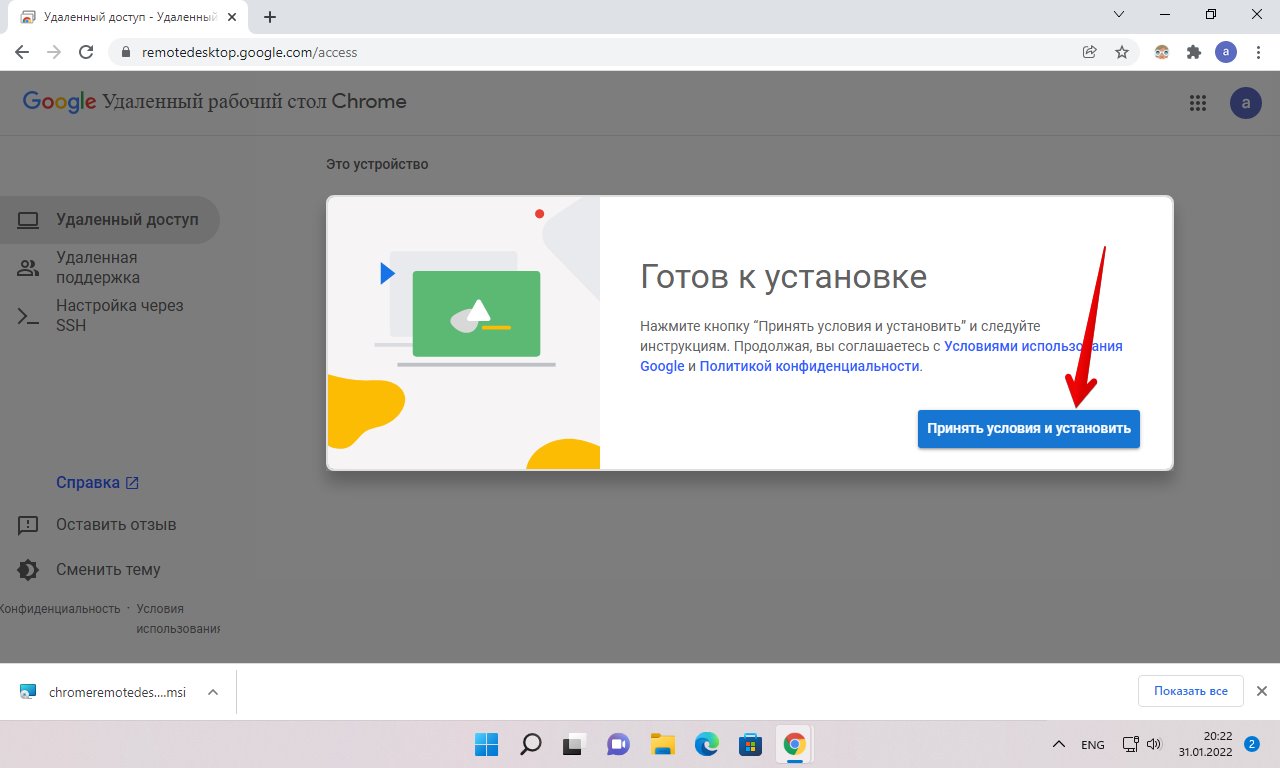Click the monkey face extension icon
This screenshot has height=768, width=1280.
(x=1162, y=52)
